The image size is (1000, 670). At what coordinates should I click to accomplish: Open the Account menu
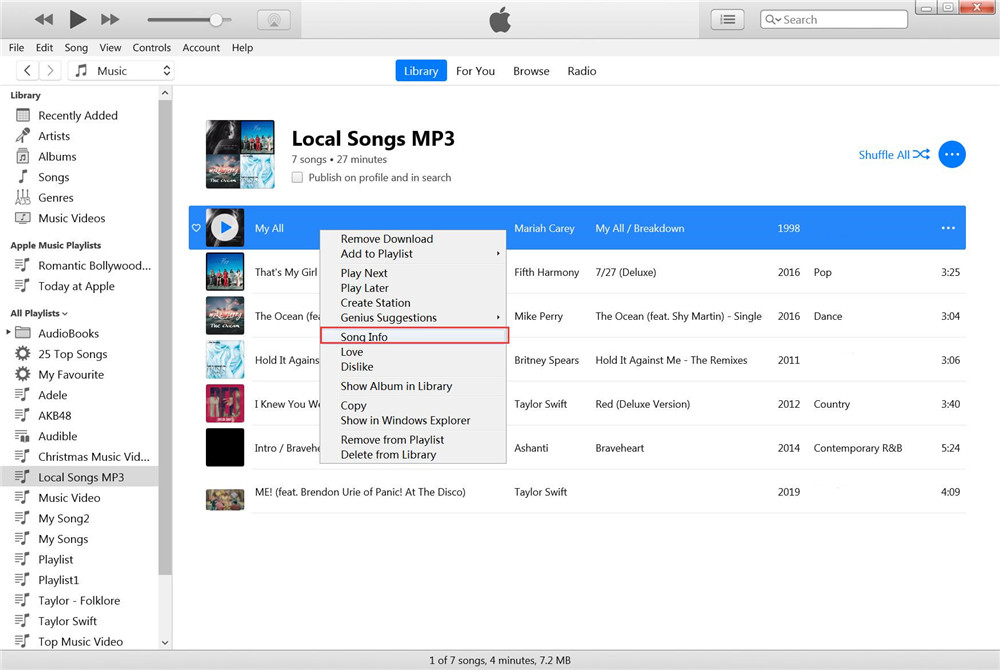point(201,48)
